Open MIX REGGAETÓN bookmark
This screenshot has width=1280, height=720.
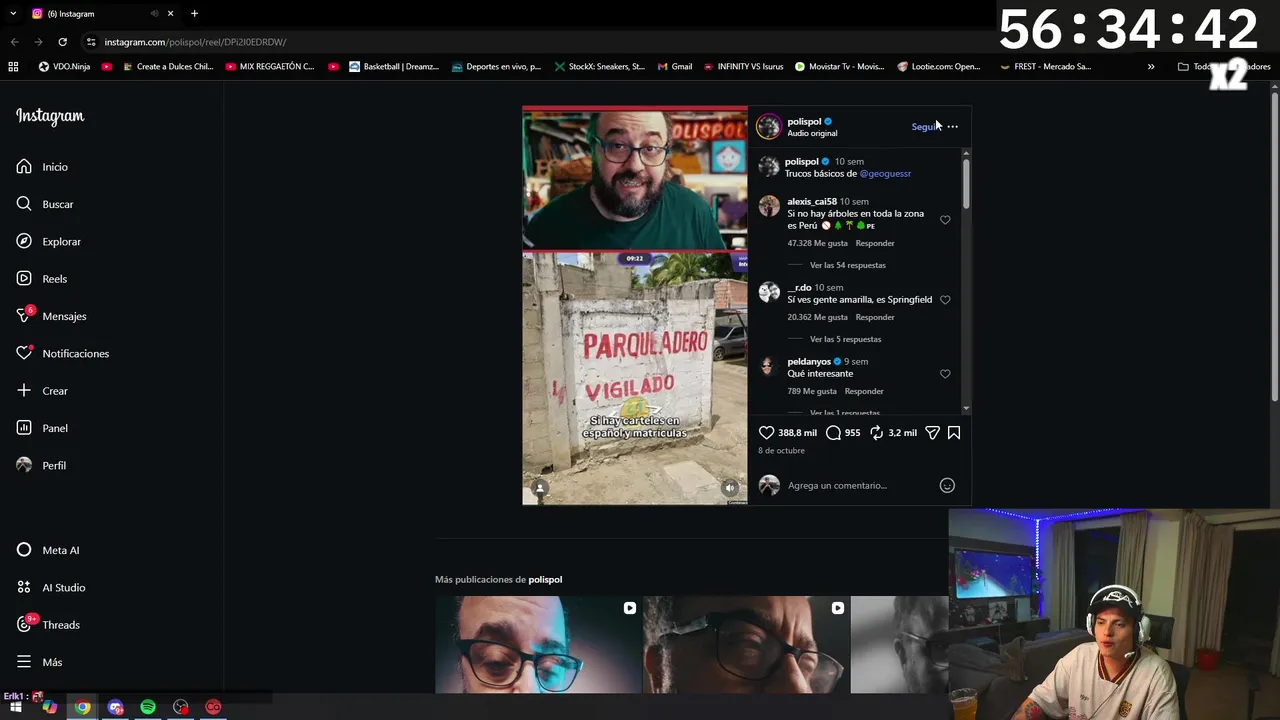[270, 67]
